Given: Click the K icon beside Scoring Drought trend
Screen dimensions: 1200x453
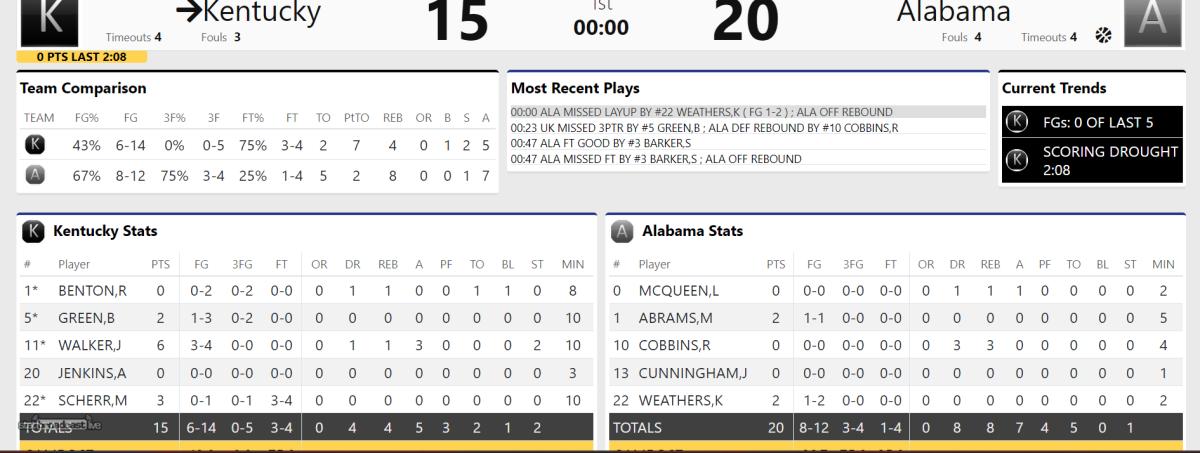Looking at the screenshot, I should (x=1017, y=160).
